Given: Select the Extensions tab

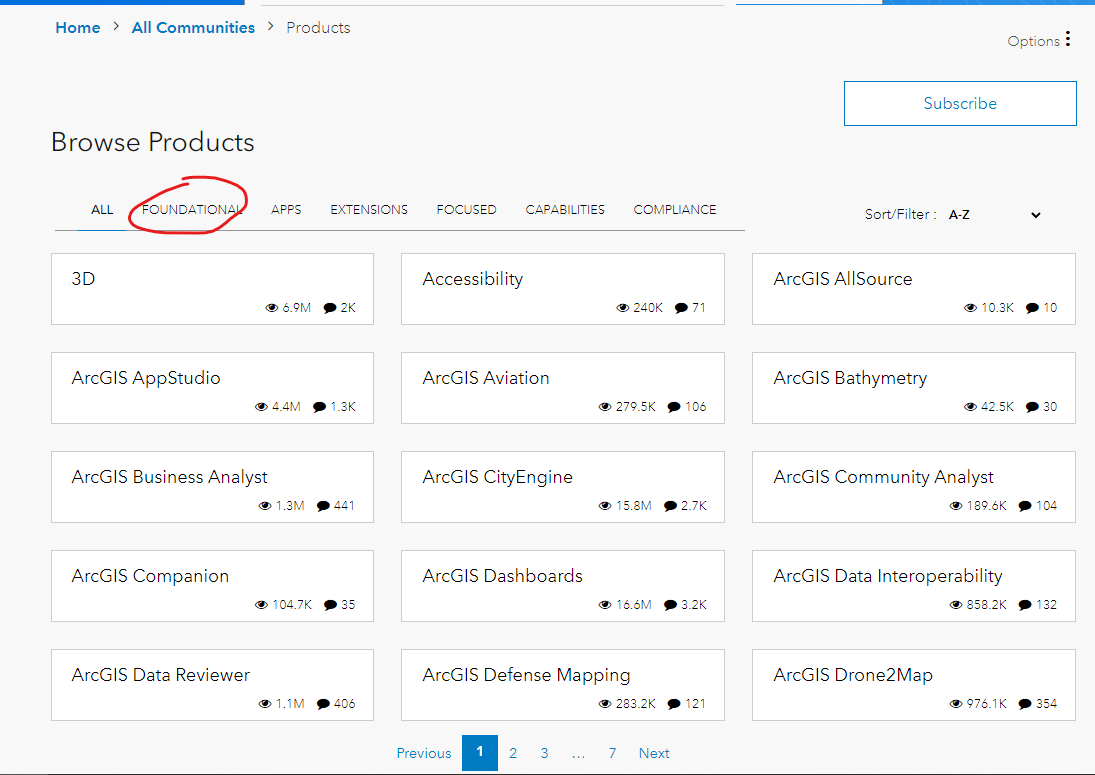Looking at the screenshot, I should 369,210.
